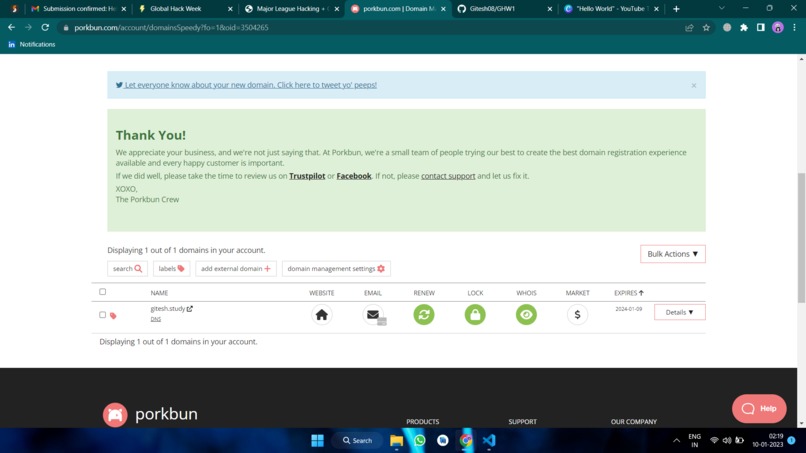This screenshot has height=453, width=806.
Task: Open the Windows Start menu
Action: pos(318,441)
